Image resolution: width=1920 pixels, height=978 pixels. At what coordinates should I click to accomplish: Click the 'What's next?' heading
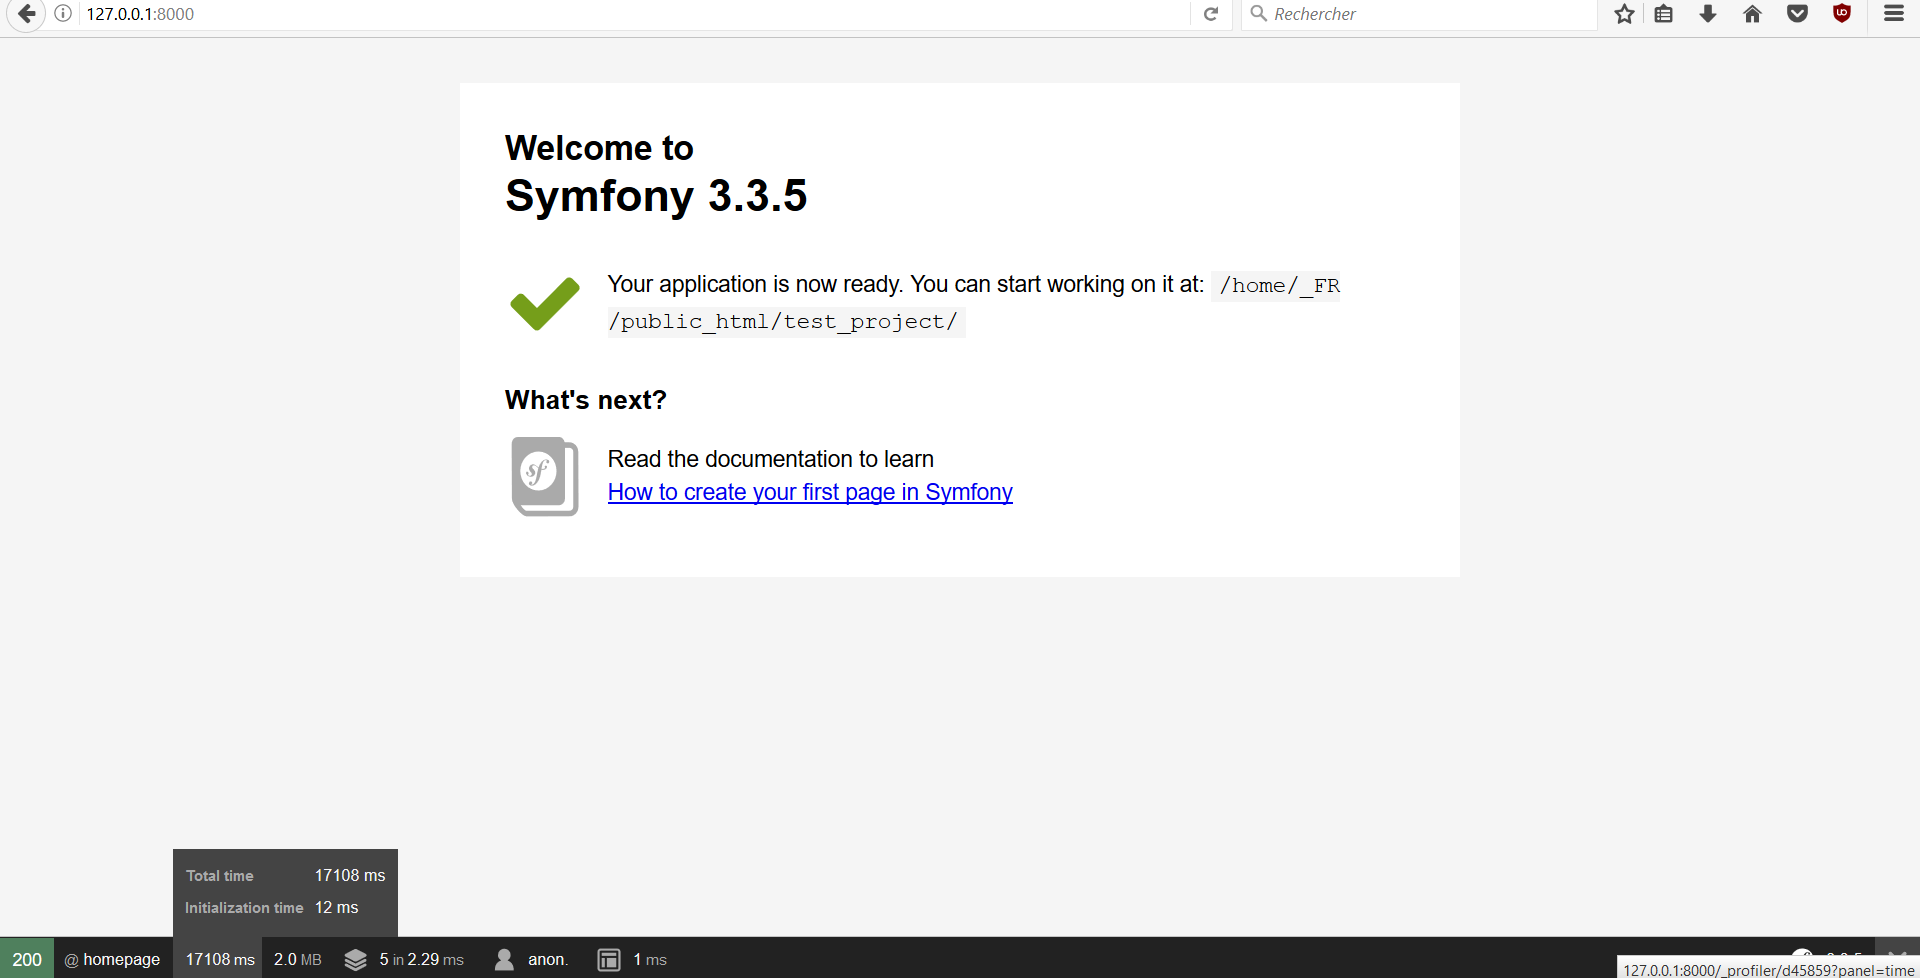586,400
